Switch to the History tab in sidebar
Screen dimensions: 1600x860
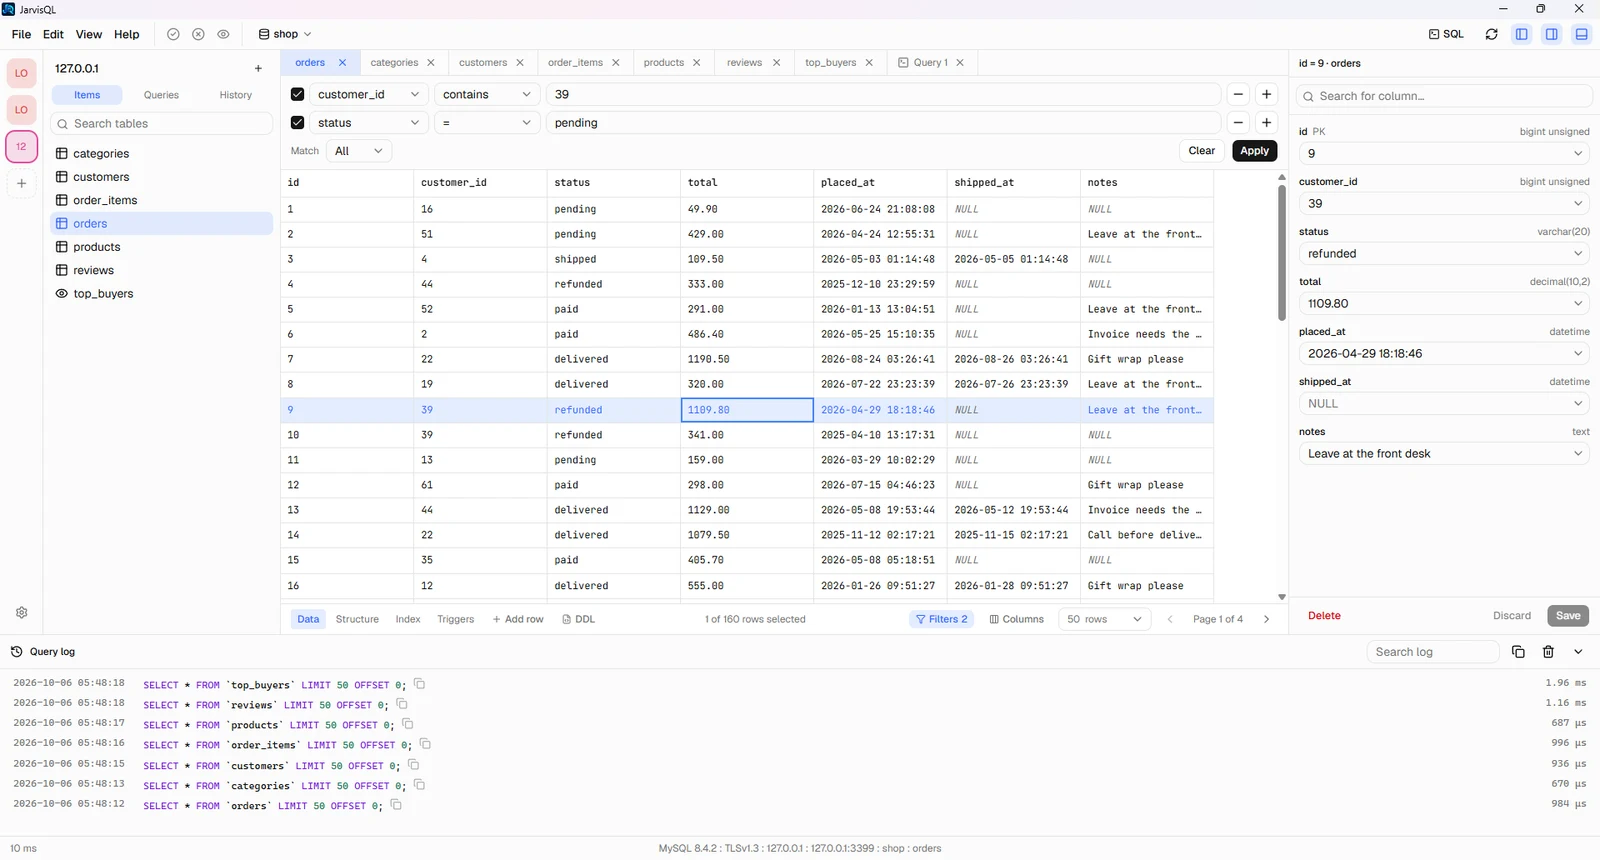tap(236, 95)
